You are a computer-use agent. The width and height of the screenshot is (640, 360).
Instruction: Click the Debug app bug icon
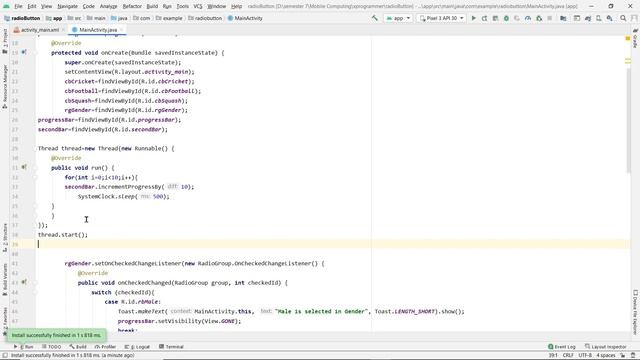coord(506,18)
